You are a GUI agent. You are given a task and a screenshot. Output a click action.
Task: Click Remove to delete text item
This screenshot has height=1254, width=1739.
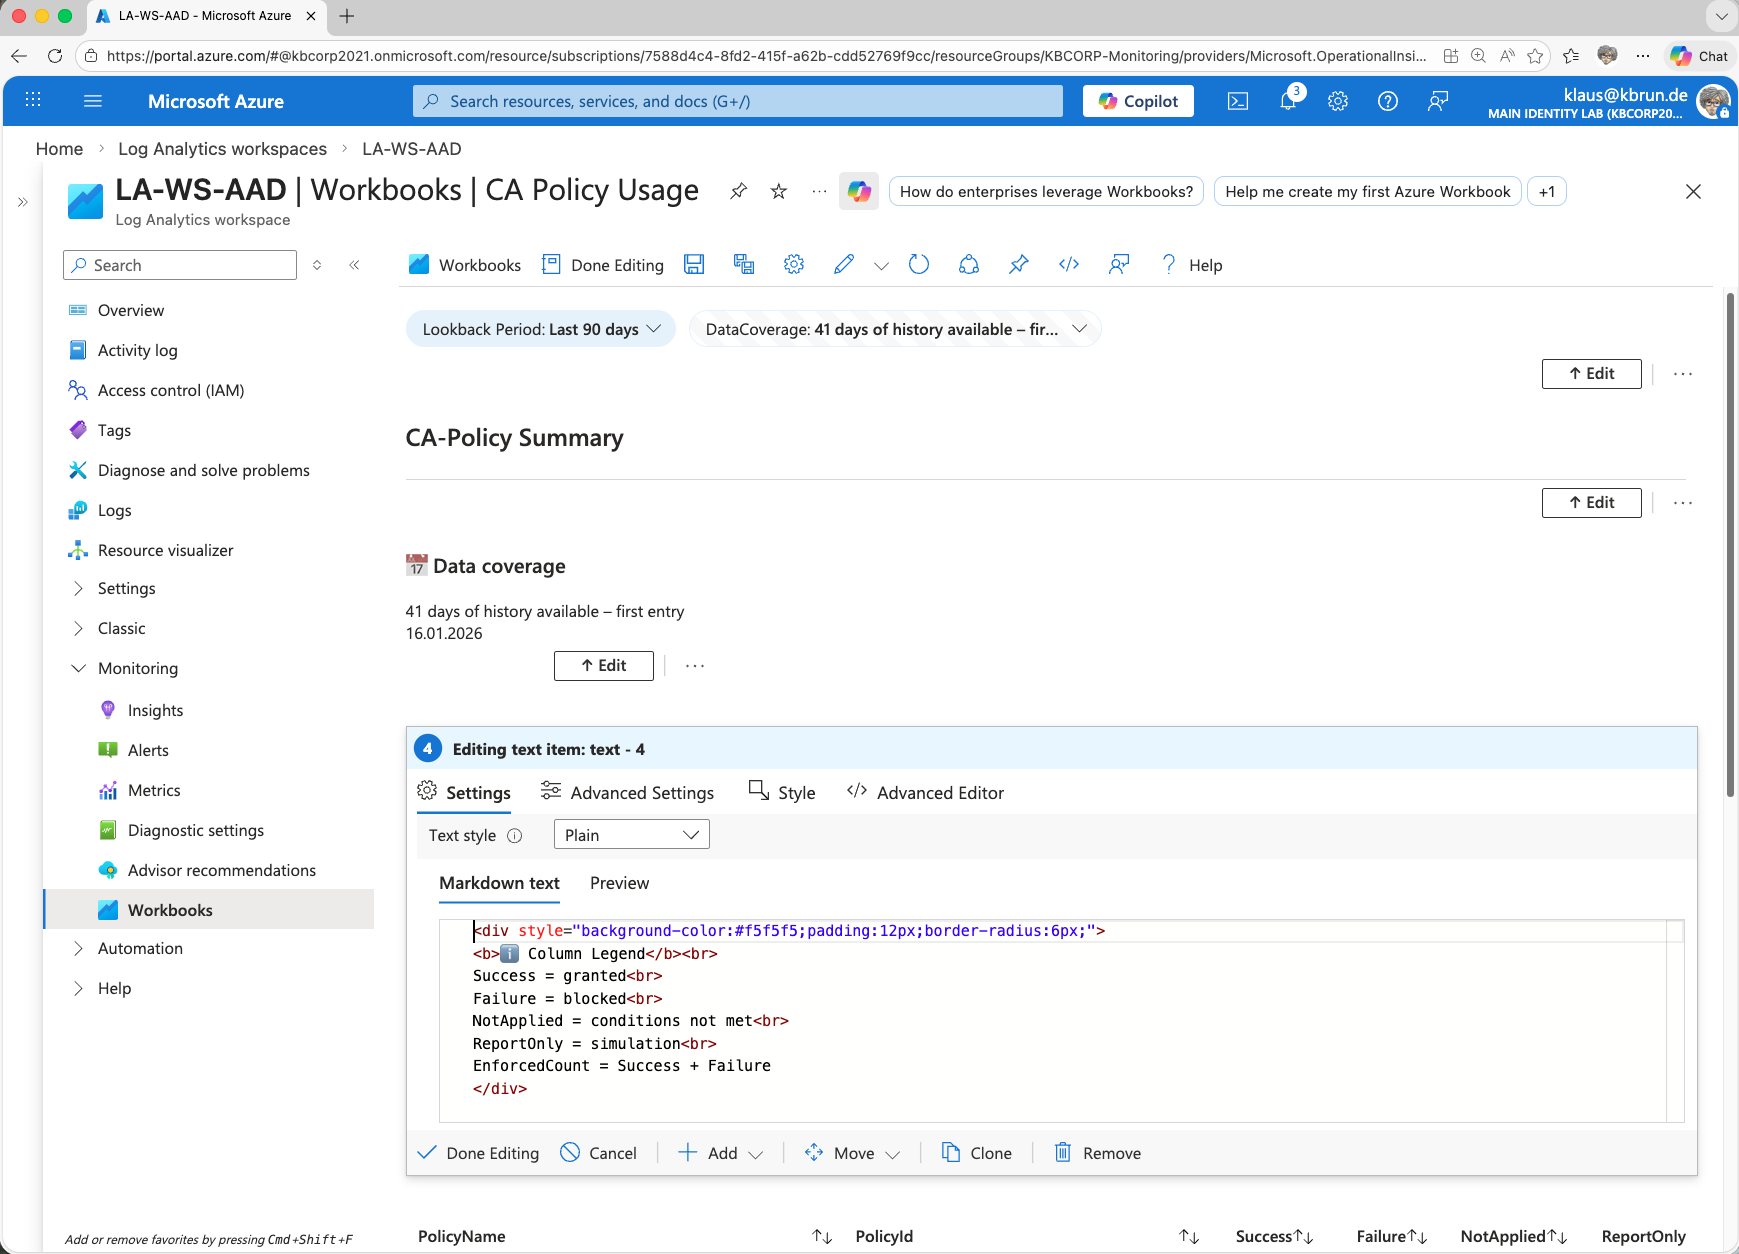pos(1098,1153)
